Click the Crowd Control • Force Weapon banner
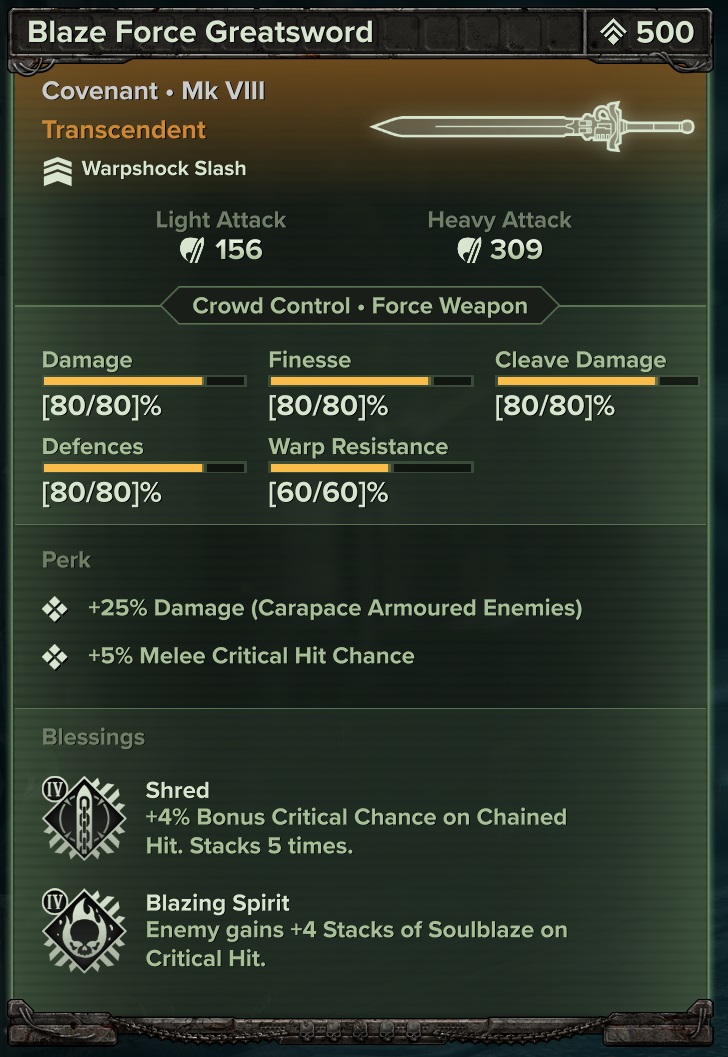 tap(360, 306)
